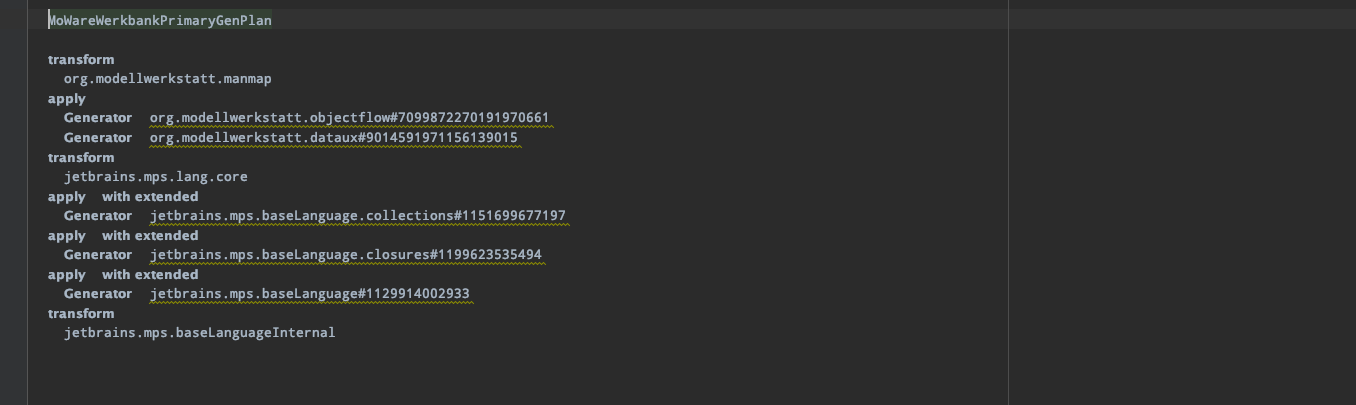Screen dimensions: 1356x405
Task: Click the Generator label beside dataux reference
Action: click(98, 138)
